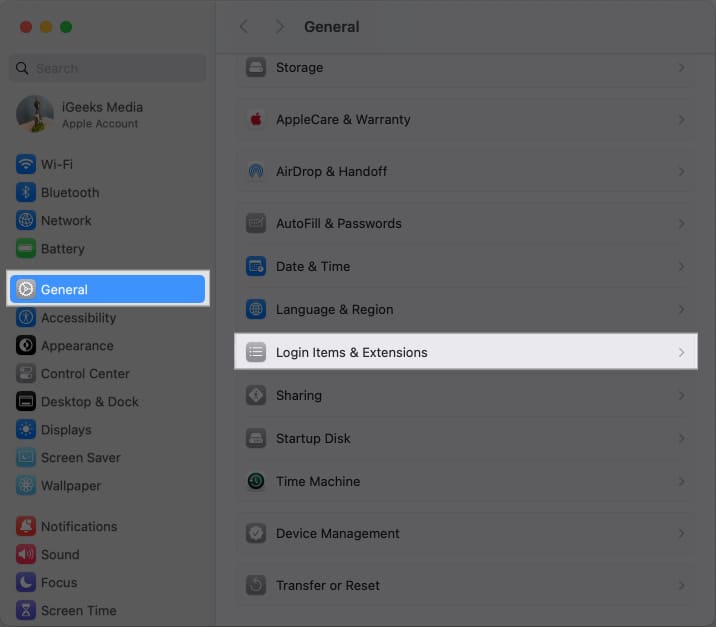This screenshot has width=716, height=627.
Task: Click the Time Machine clock icon
Action: tap(256, 481)
